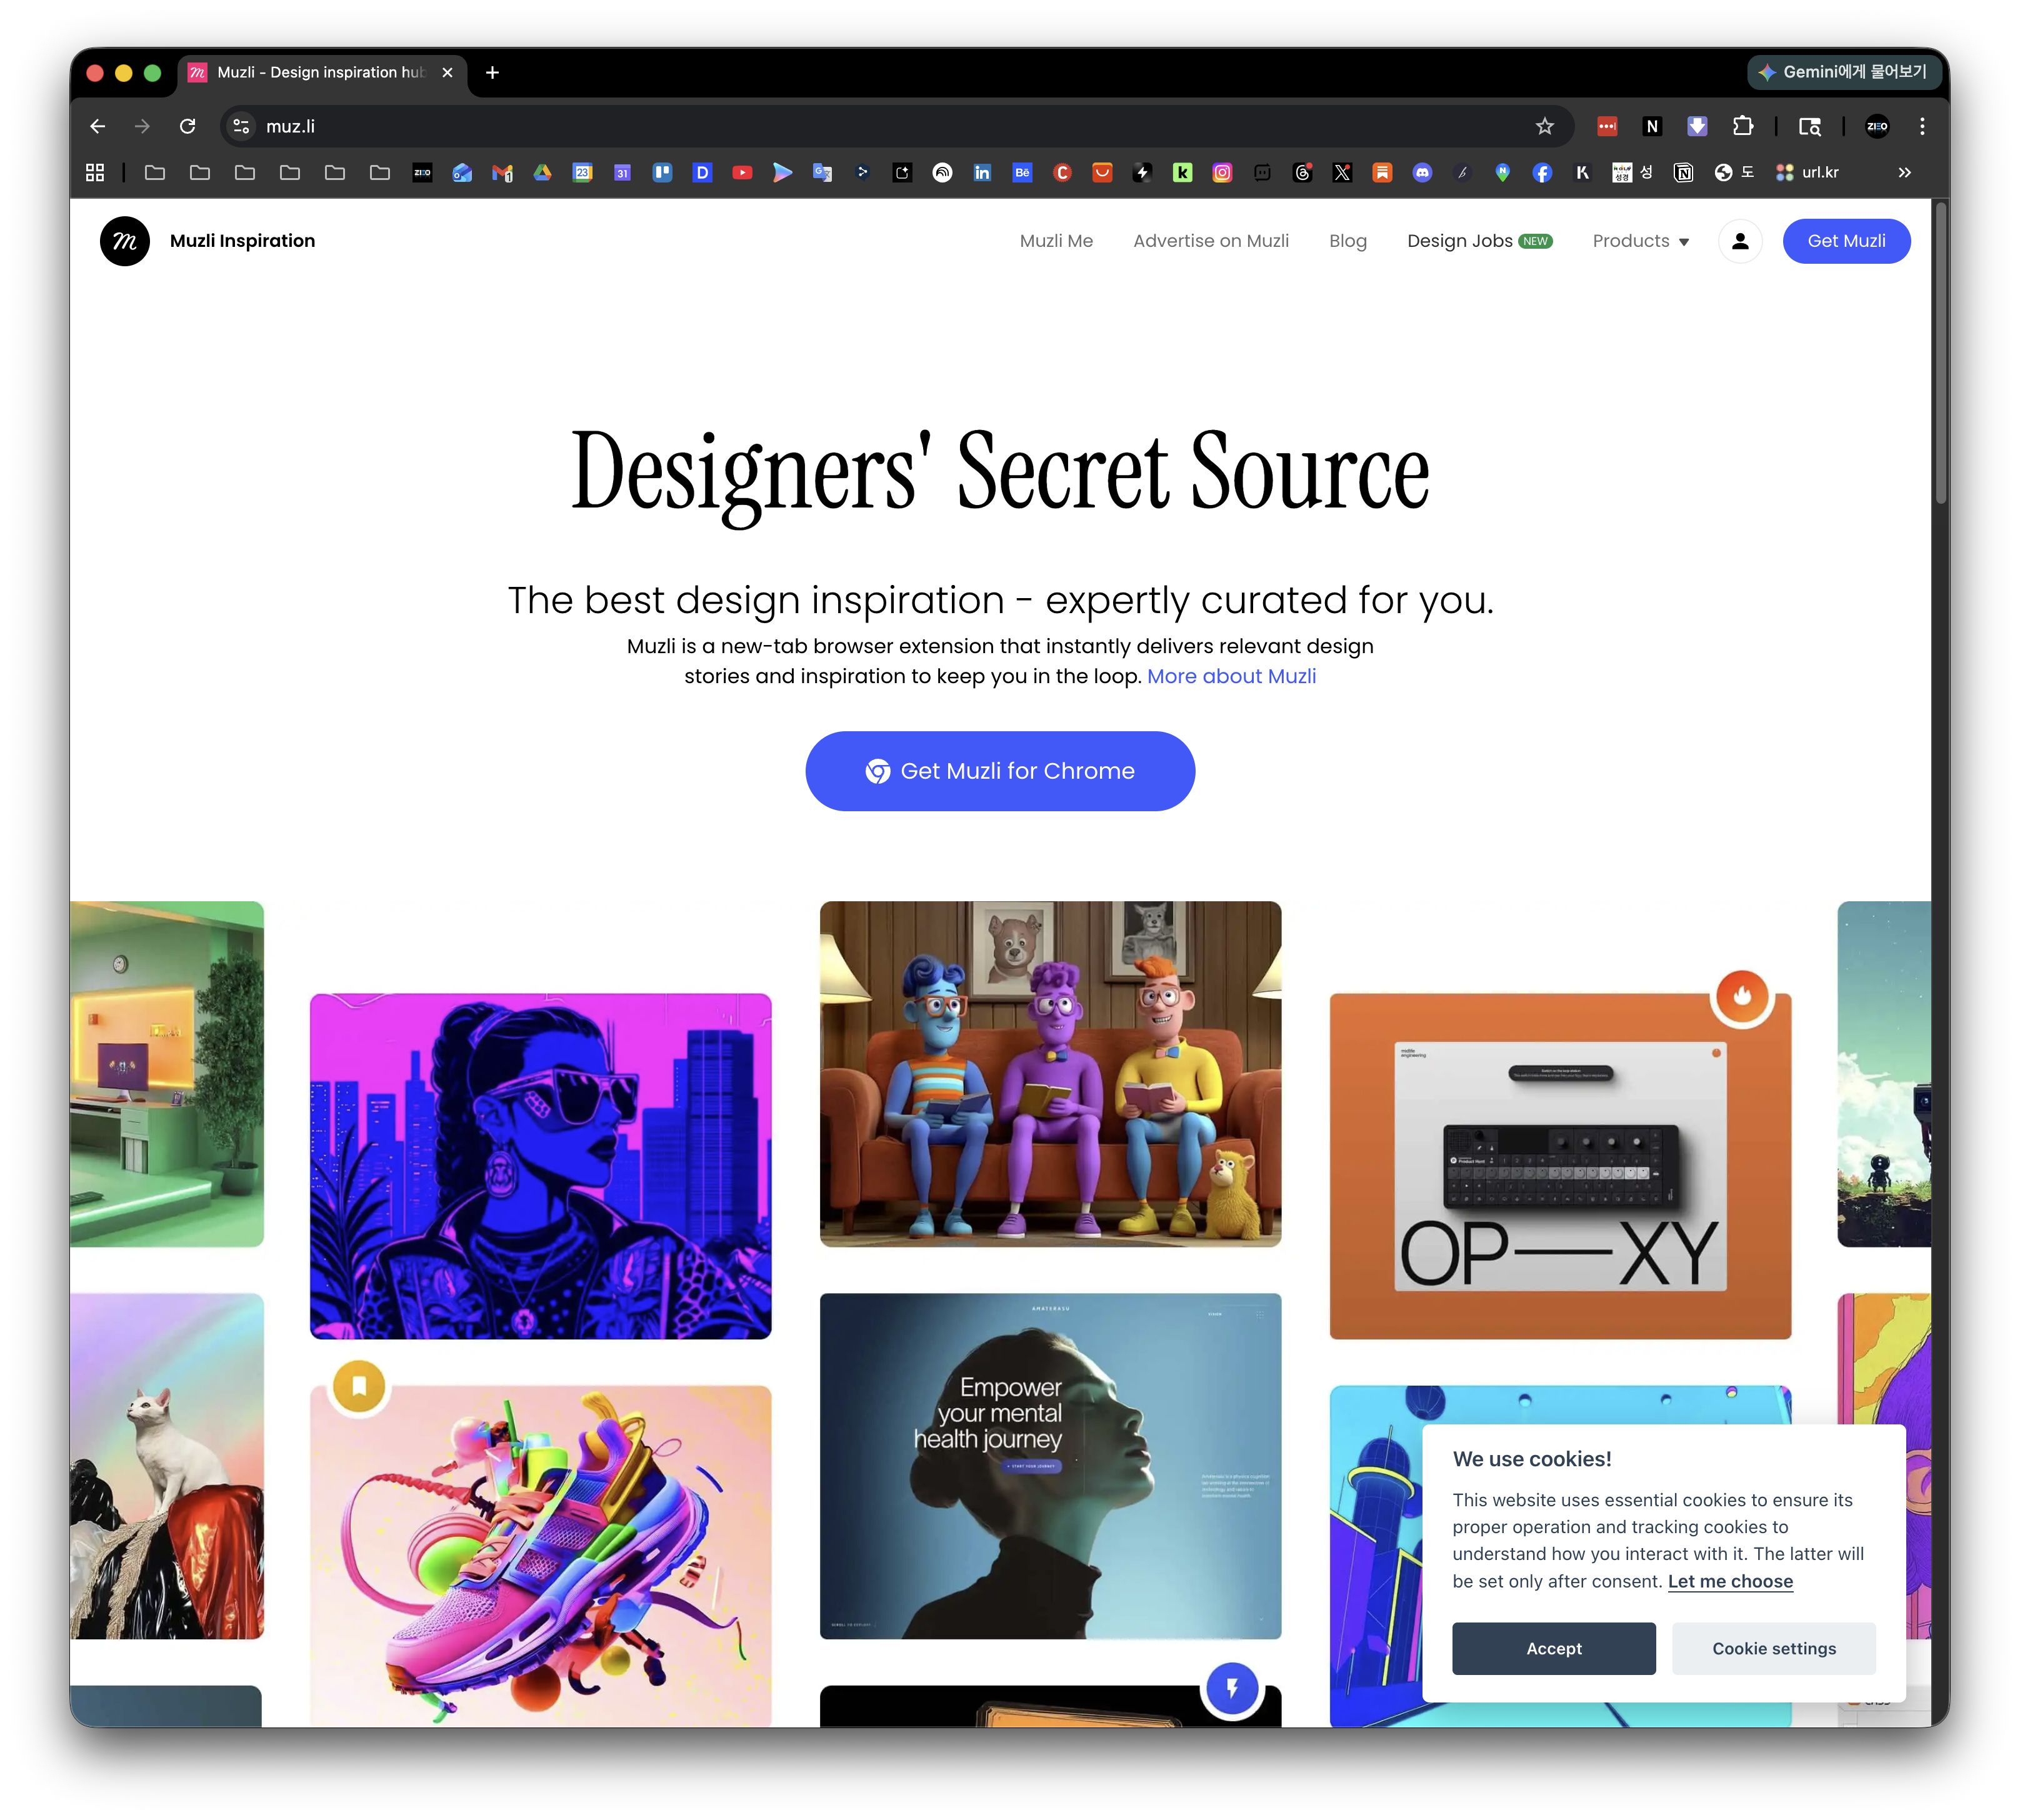Click the page vertical scrollbar
This screenshot has height=1820, width=2020.
(x=1941, y=353)
